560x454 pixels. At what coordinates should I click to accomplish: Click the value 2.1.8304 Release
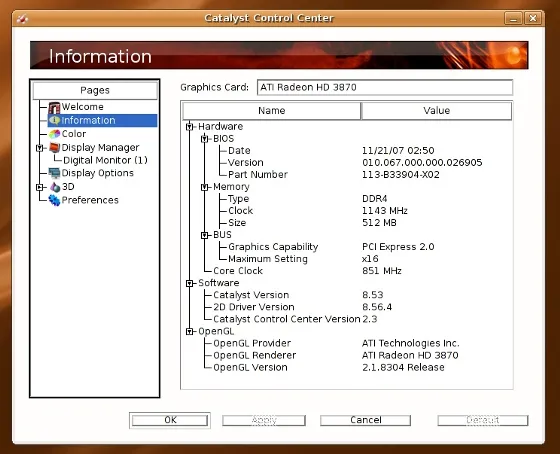point(403,368)
